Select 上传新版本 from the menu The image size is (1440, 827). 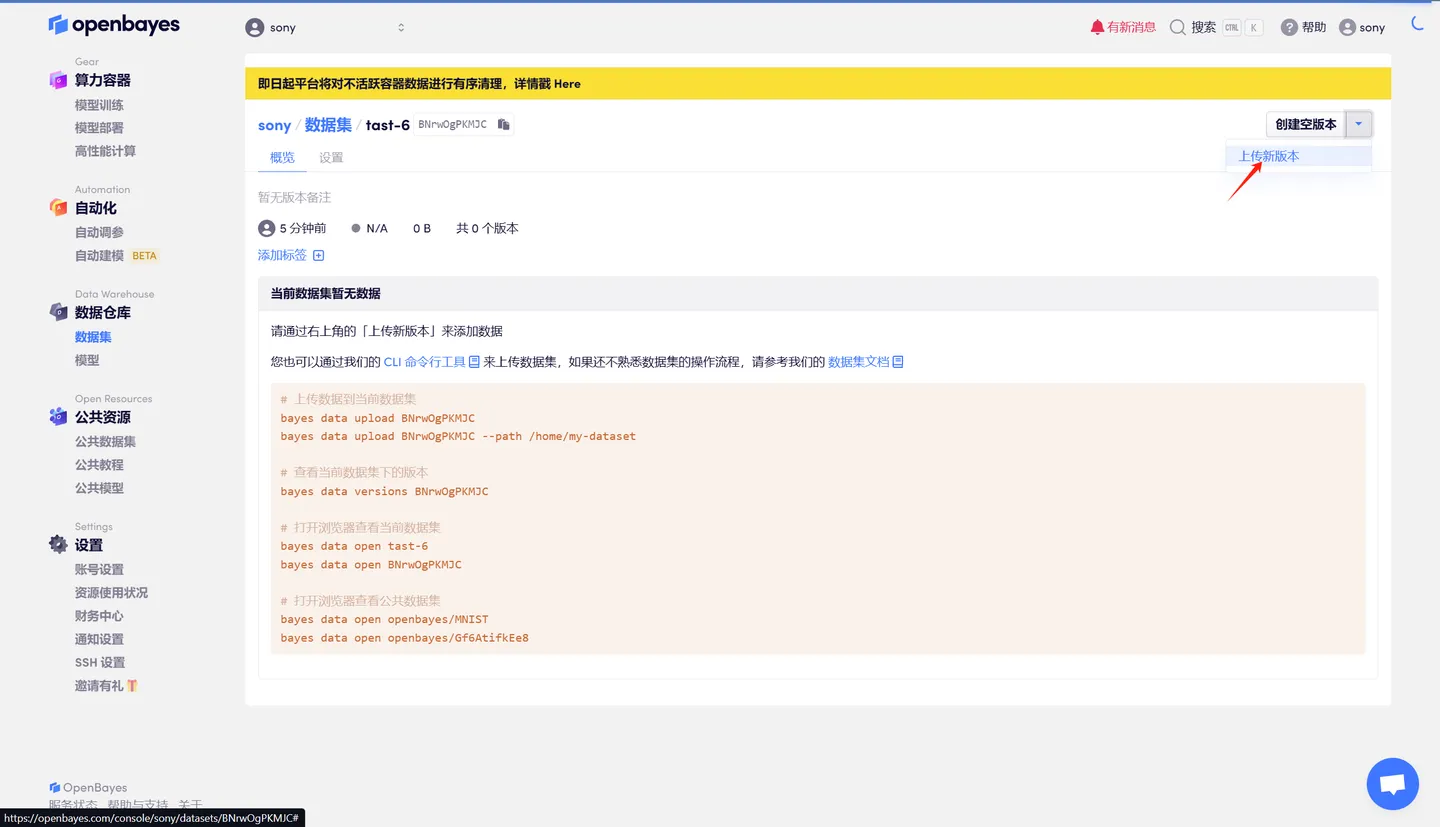1270,156
